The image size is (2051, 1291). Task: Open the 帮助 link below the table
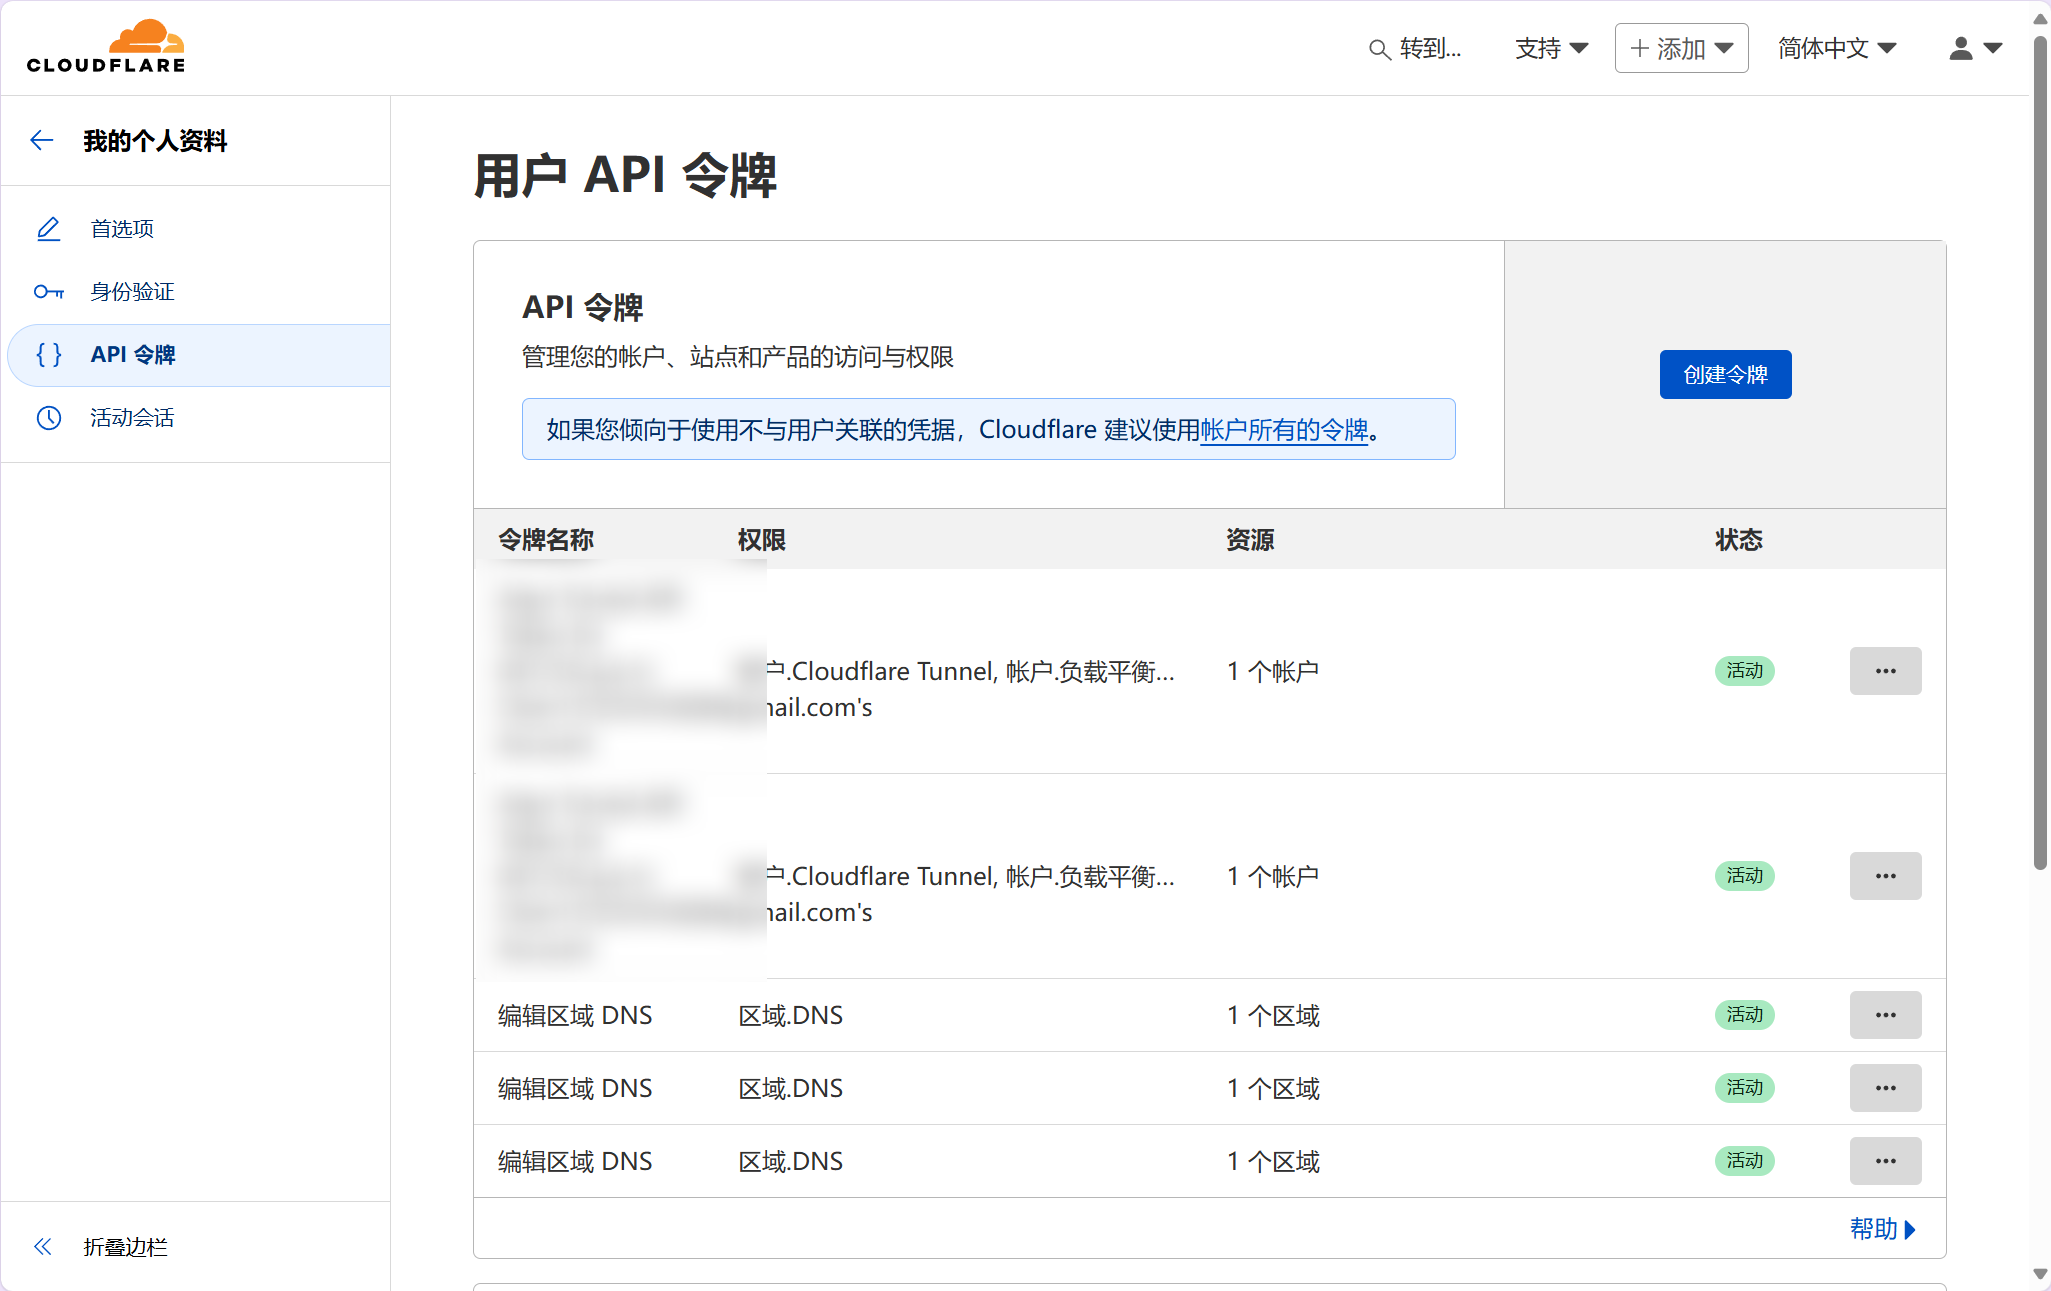pos(1883,1229)
